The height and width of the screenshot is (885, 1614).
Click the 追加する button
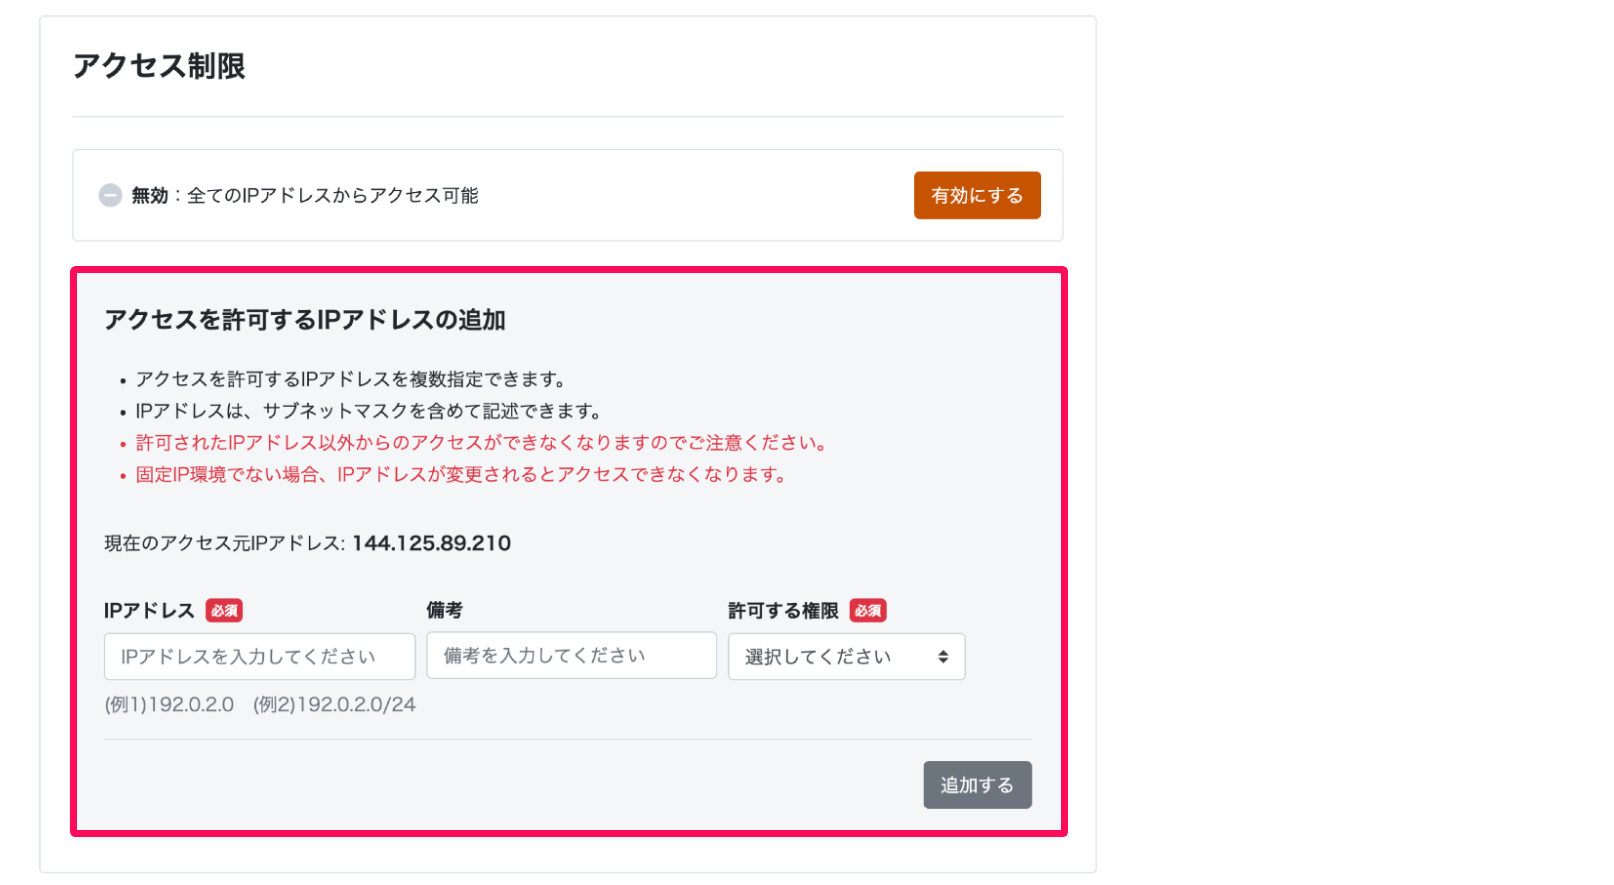click(977, 785)
